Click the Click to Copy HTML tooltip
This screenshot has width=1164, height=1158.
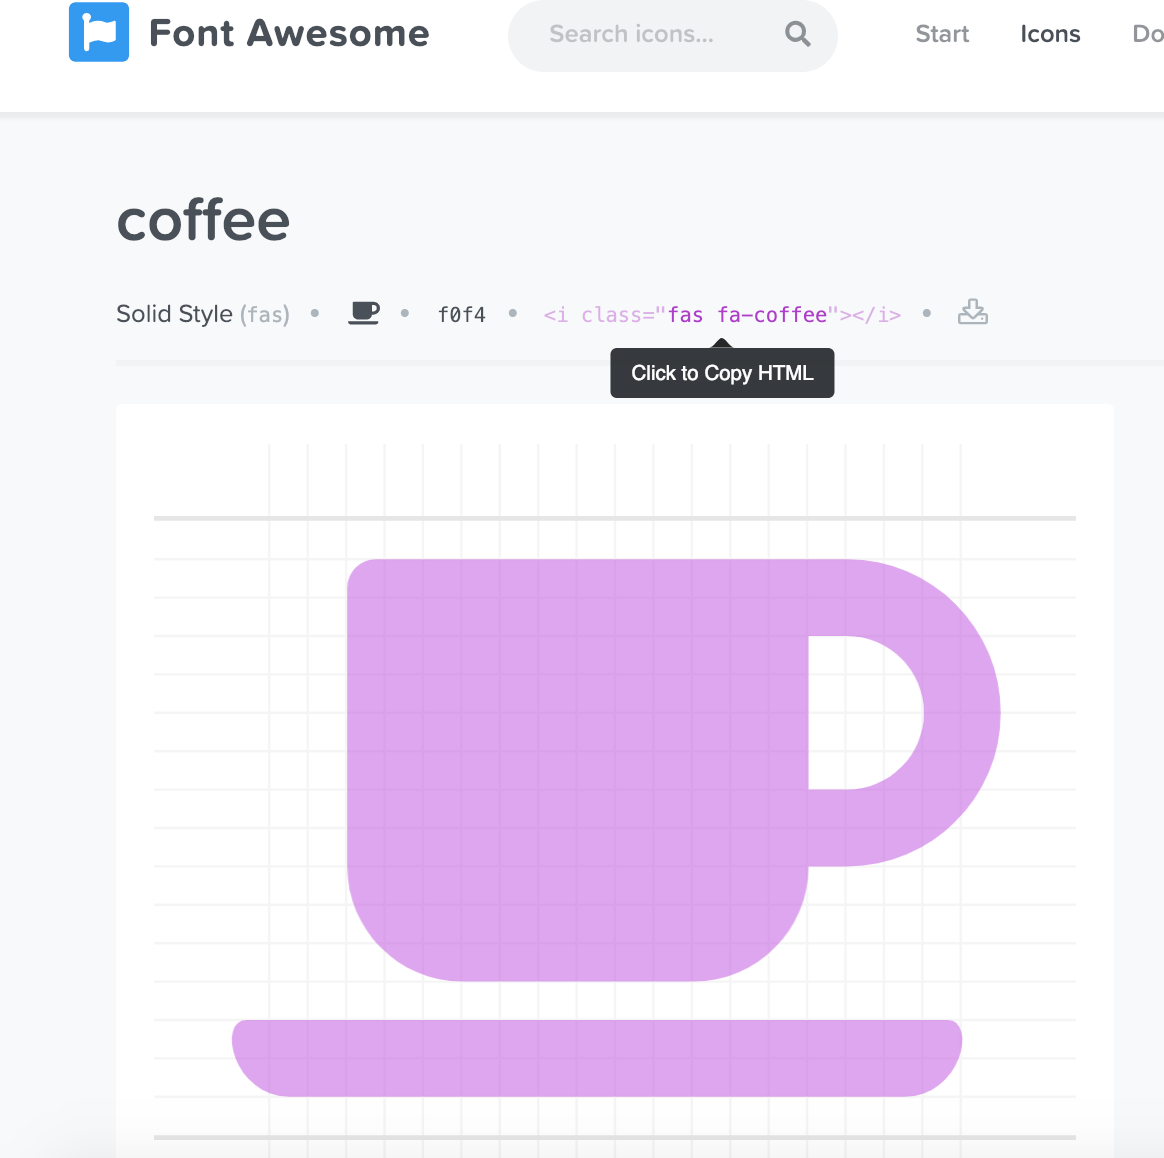coord(722,372)
